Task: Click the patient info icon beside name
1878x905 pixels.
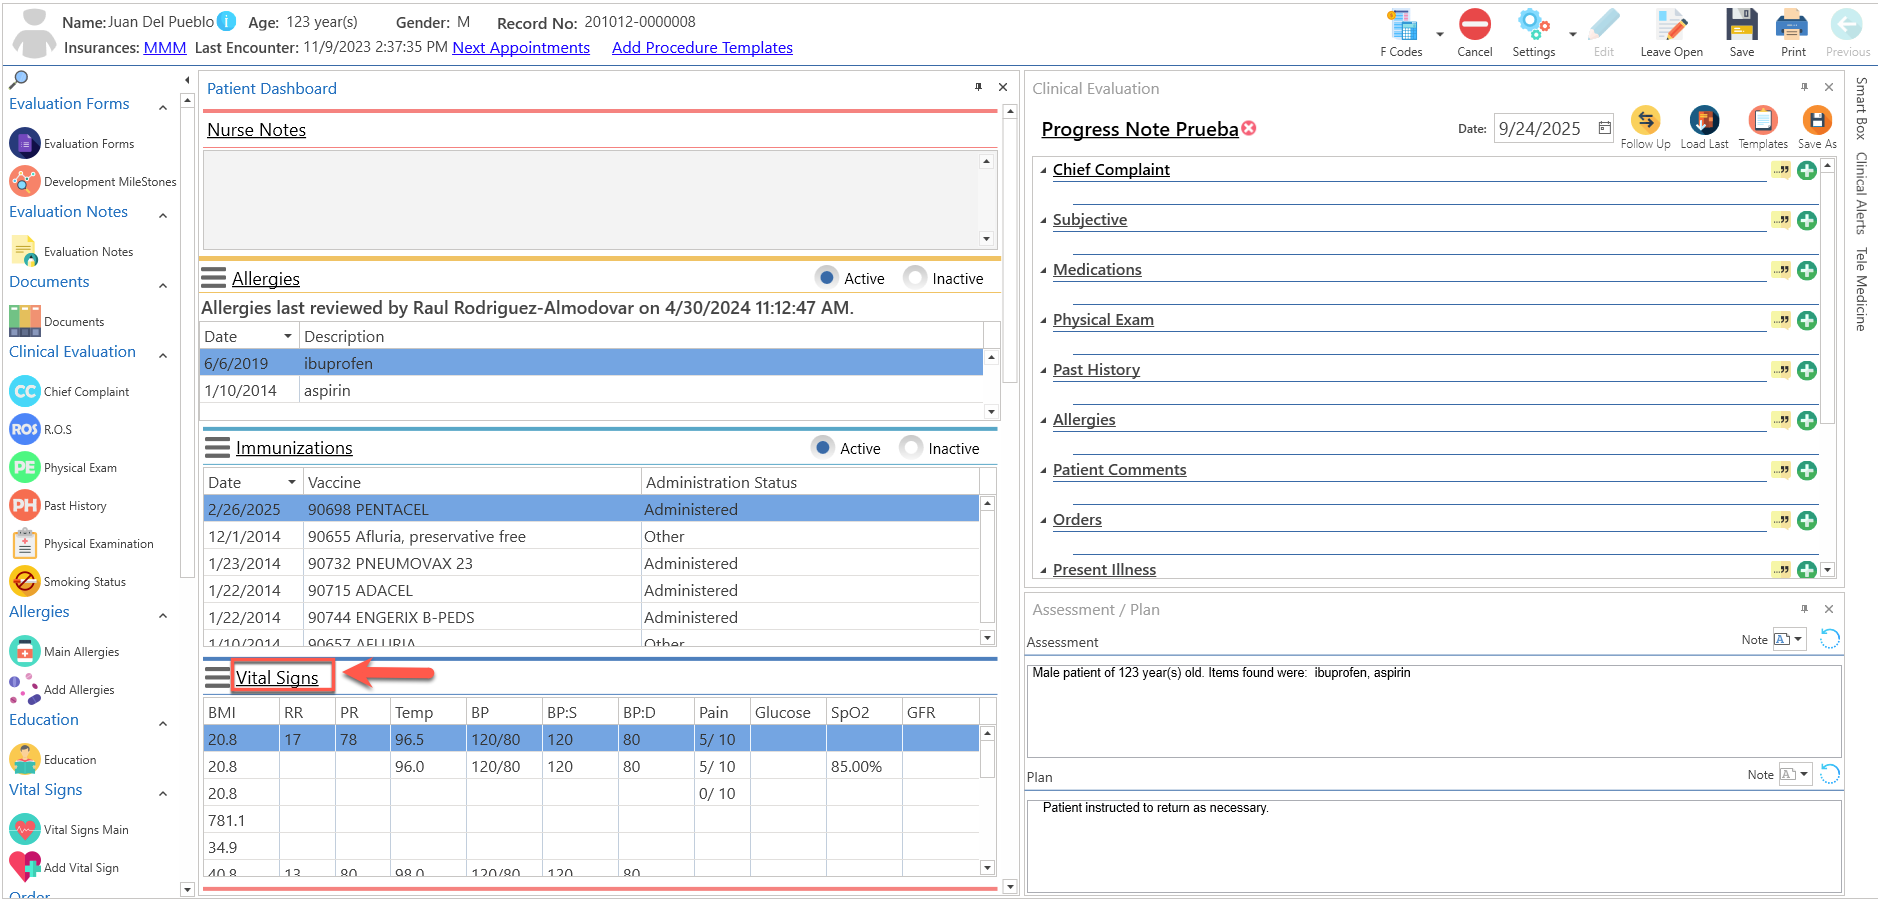Action: (227, 21)
